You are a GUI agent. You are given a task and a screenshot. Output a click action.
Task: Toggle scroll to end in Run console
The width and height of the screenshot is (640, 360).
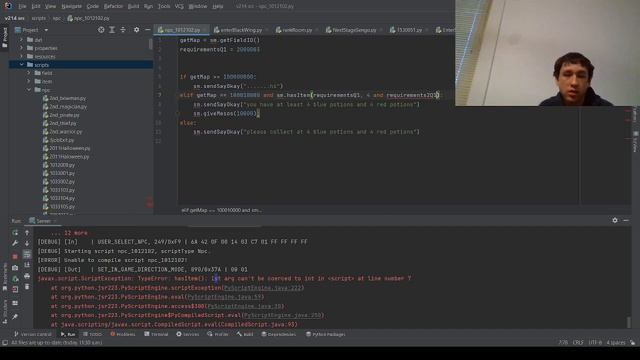[27, 265]
